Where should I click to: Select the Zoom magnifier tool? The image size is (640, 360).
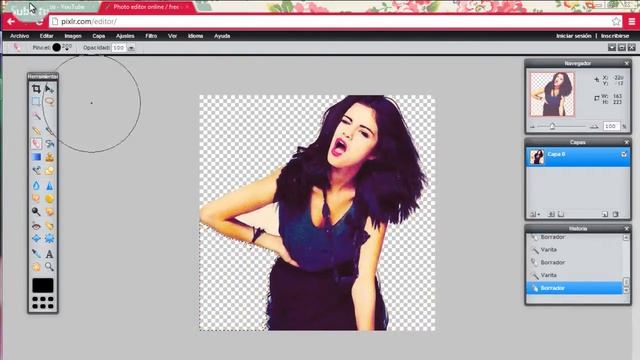49,267
